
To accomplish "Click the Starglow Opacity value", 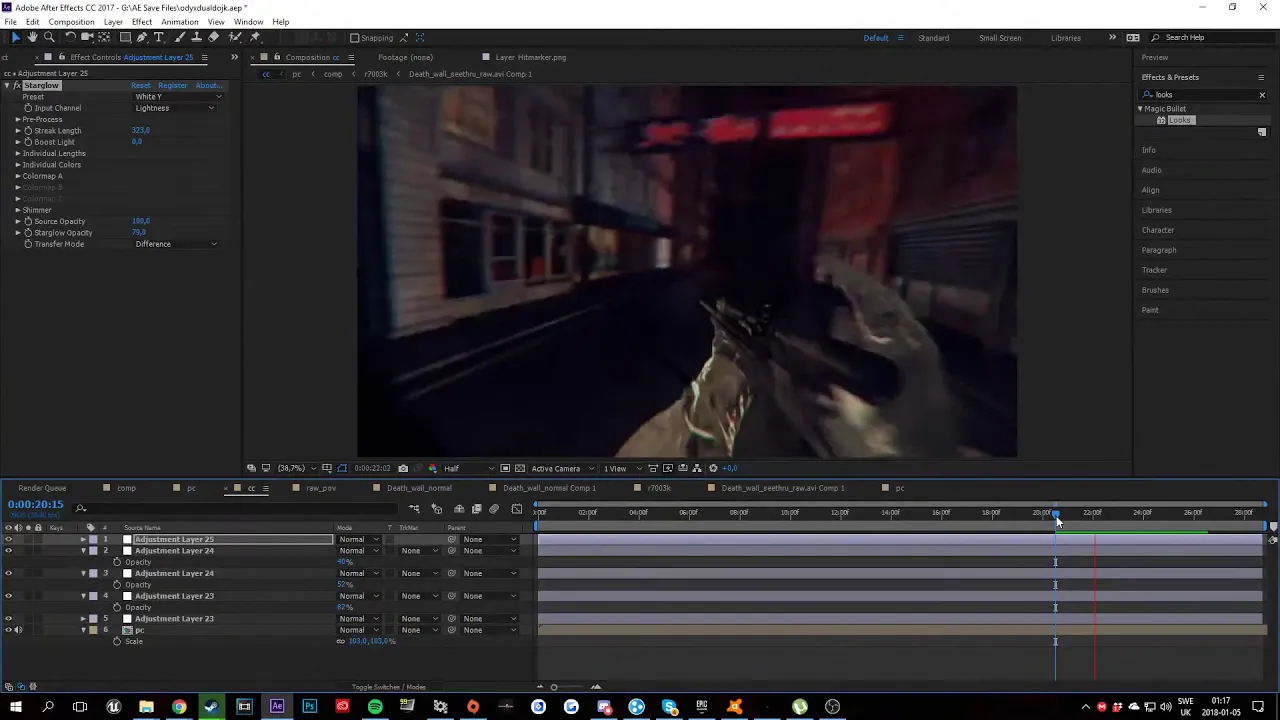I will (x=139, y=233).
